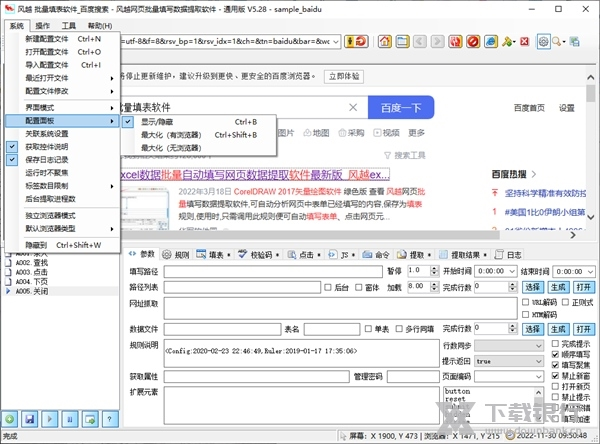The width and height of the screenshot is (600, 444).
Task: Click the export window arrow button
Action: click(90, 419)
